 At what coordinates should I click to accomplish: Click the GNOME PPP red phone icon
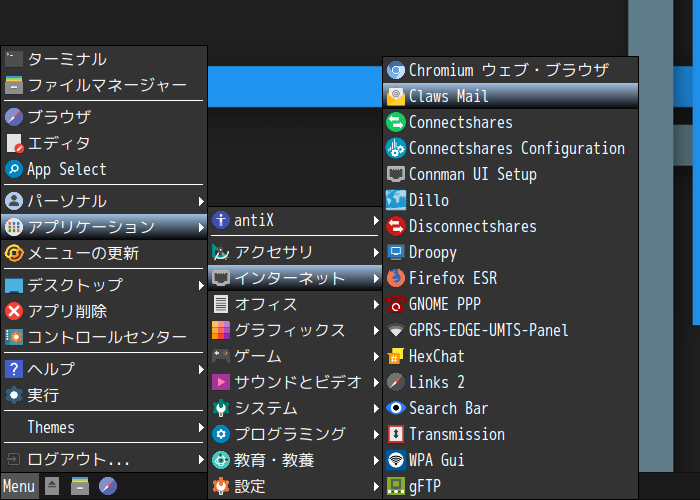tap(396, 304)
